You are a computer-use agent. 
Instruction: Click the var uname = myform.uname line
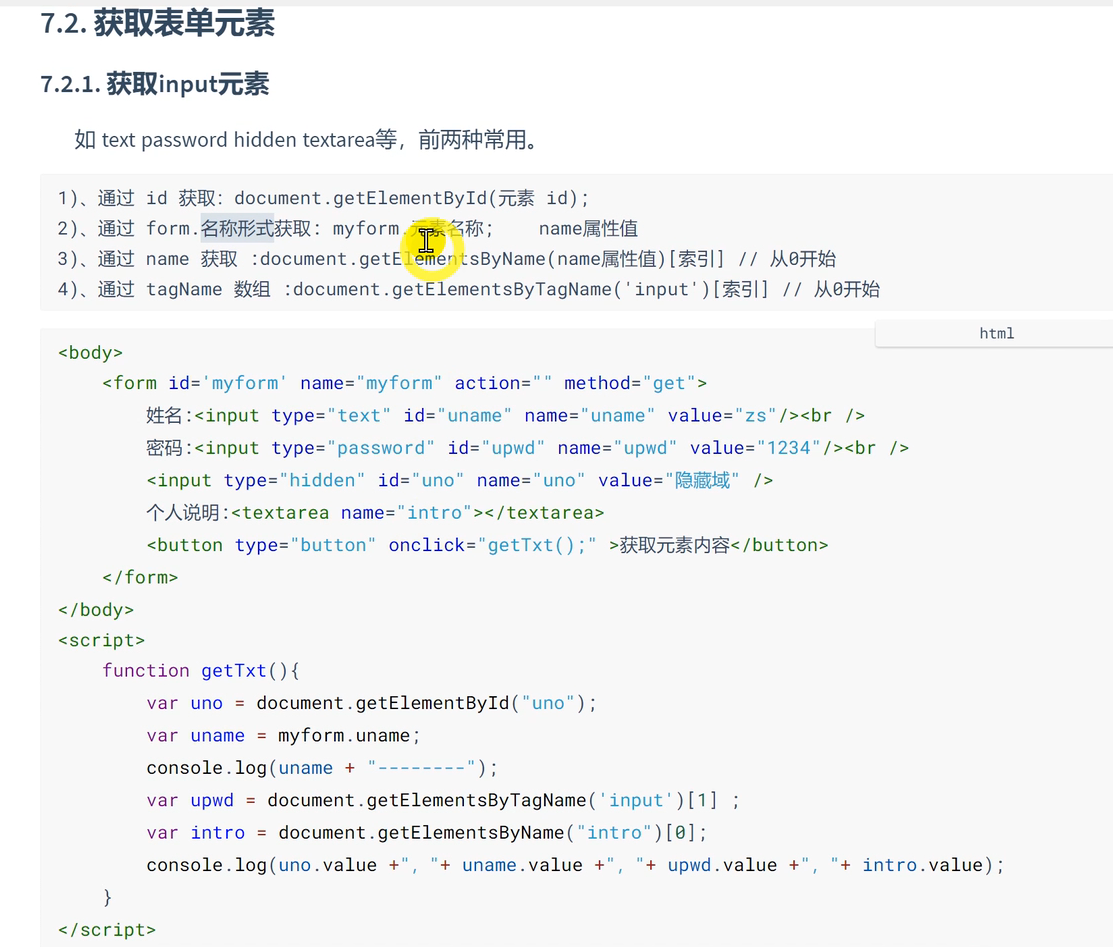[x=283, y=735]
